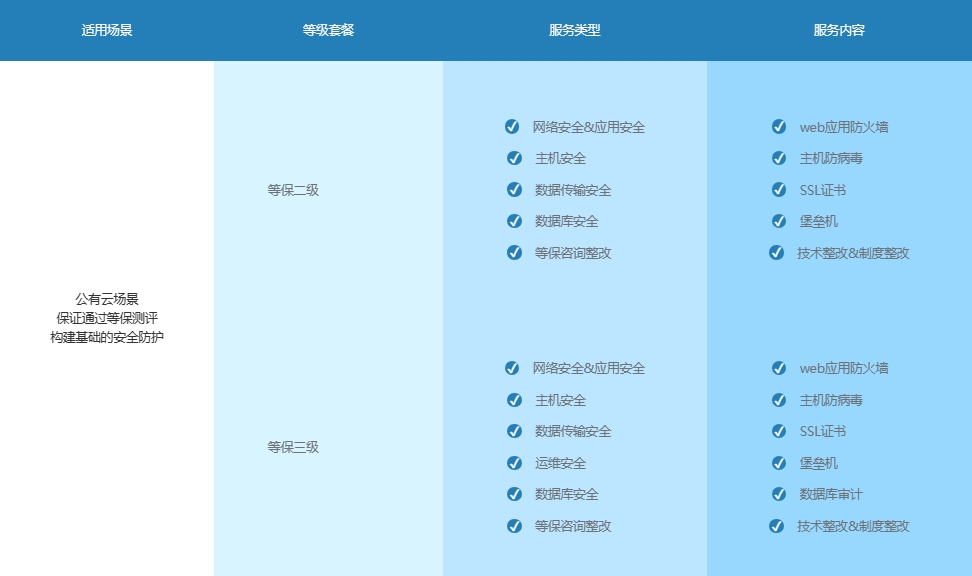
Task: Select the 适用场景 column header
Action: [107, 30]
